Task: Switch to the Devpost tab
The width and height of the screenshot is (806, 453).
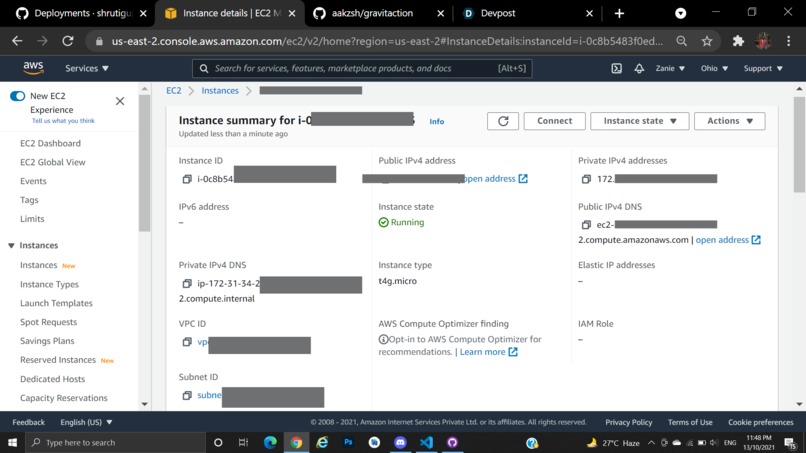Action: click(x=527, y=13)
